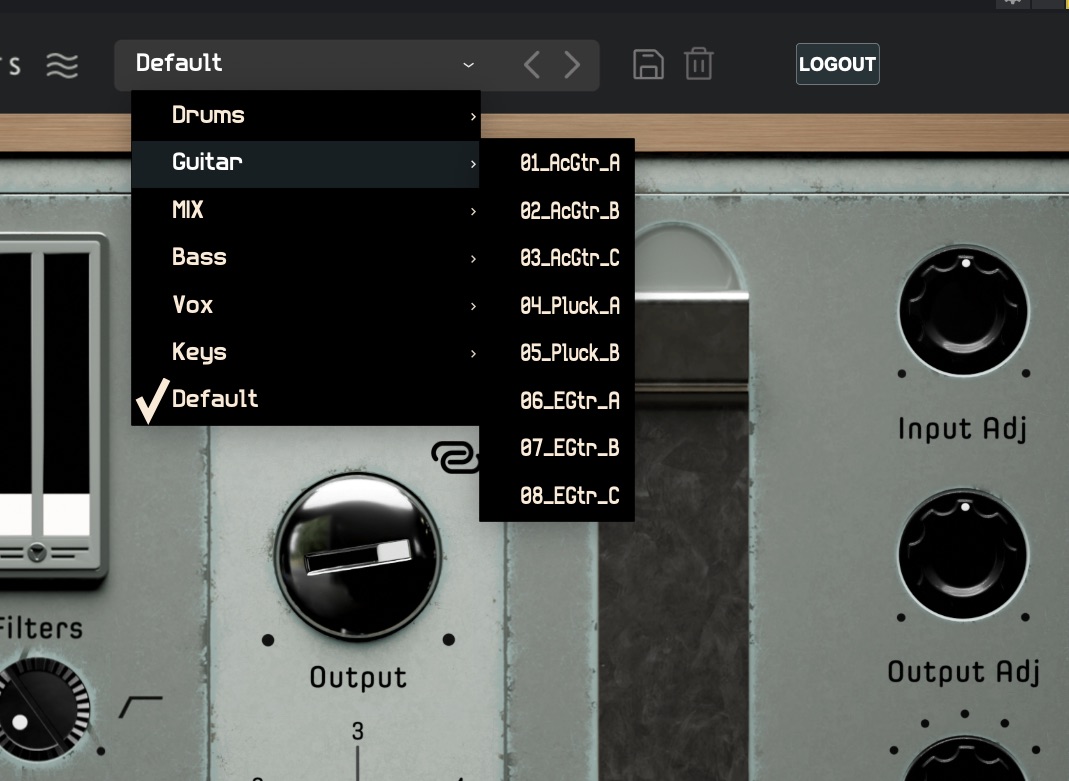Open the Default preset dropdown
The width and height of the screenshot is (1069, 781).
[305, 64]
